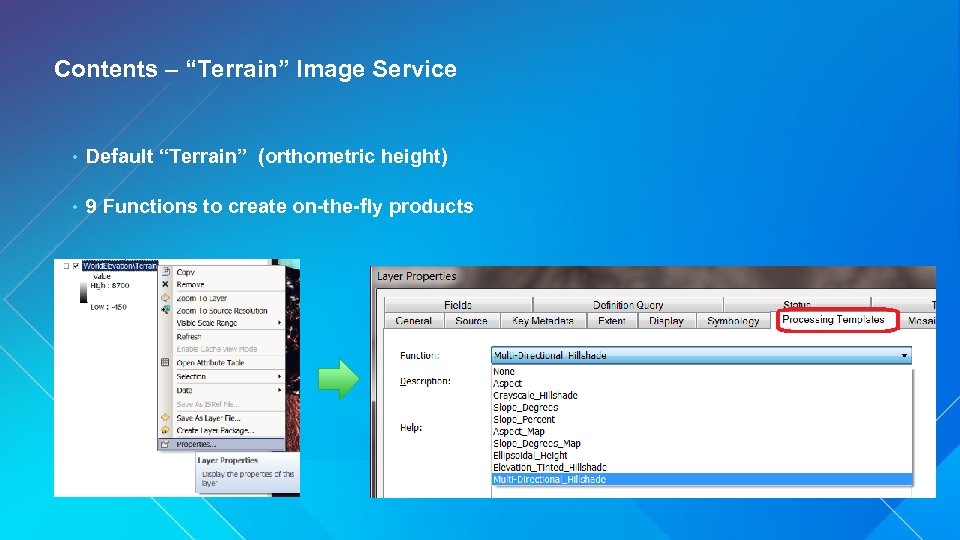Click the Save As Layer File icon
Image resolution: width=960 pixels, height=540 pixels.
click(x=165, y=418)
